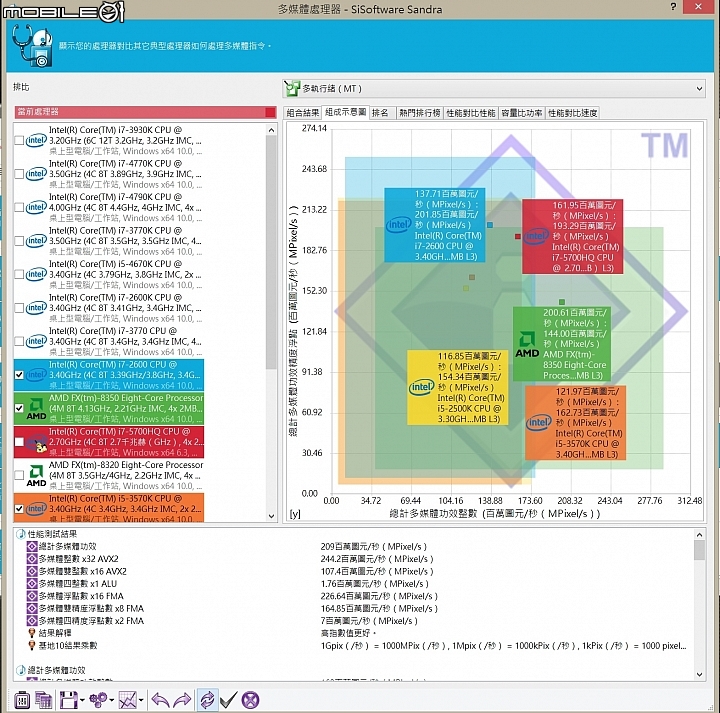Click the forward arrow icon

[x=182, y=700]
